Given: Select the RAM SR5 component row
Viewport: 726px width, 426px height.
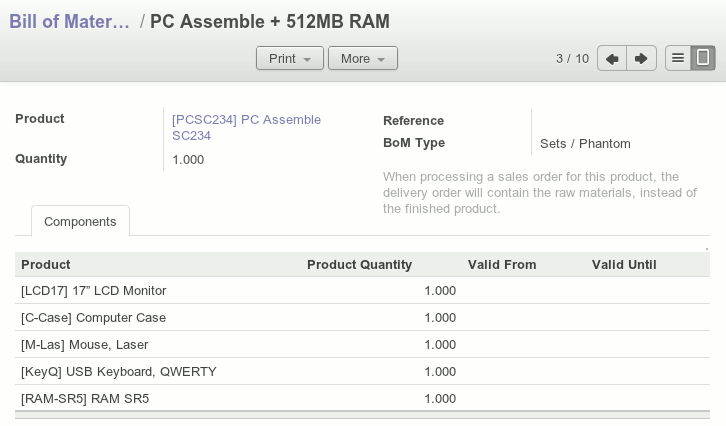Looking at the screenshot, I should pyautogui.click(x=85, y=399).
